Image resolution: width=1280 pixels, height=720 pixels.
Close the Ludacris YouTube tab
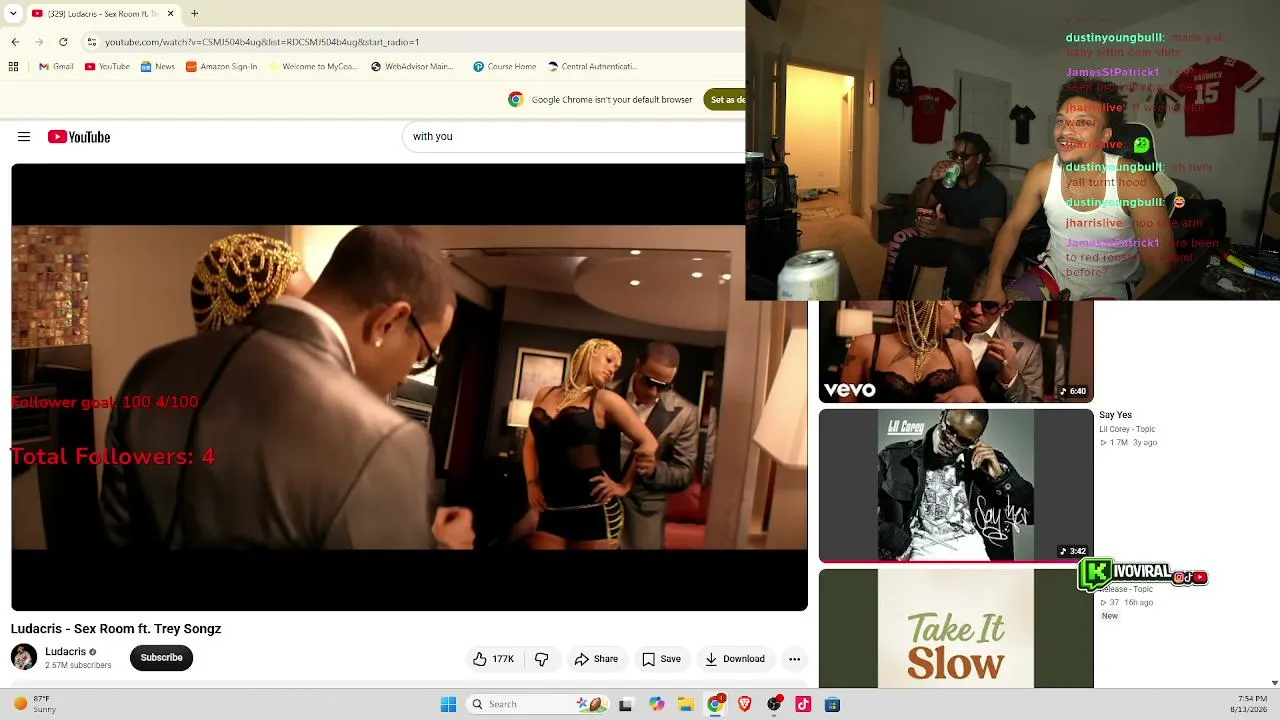pos(170,14)
